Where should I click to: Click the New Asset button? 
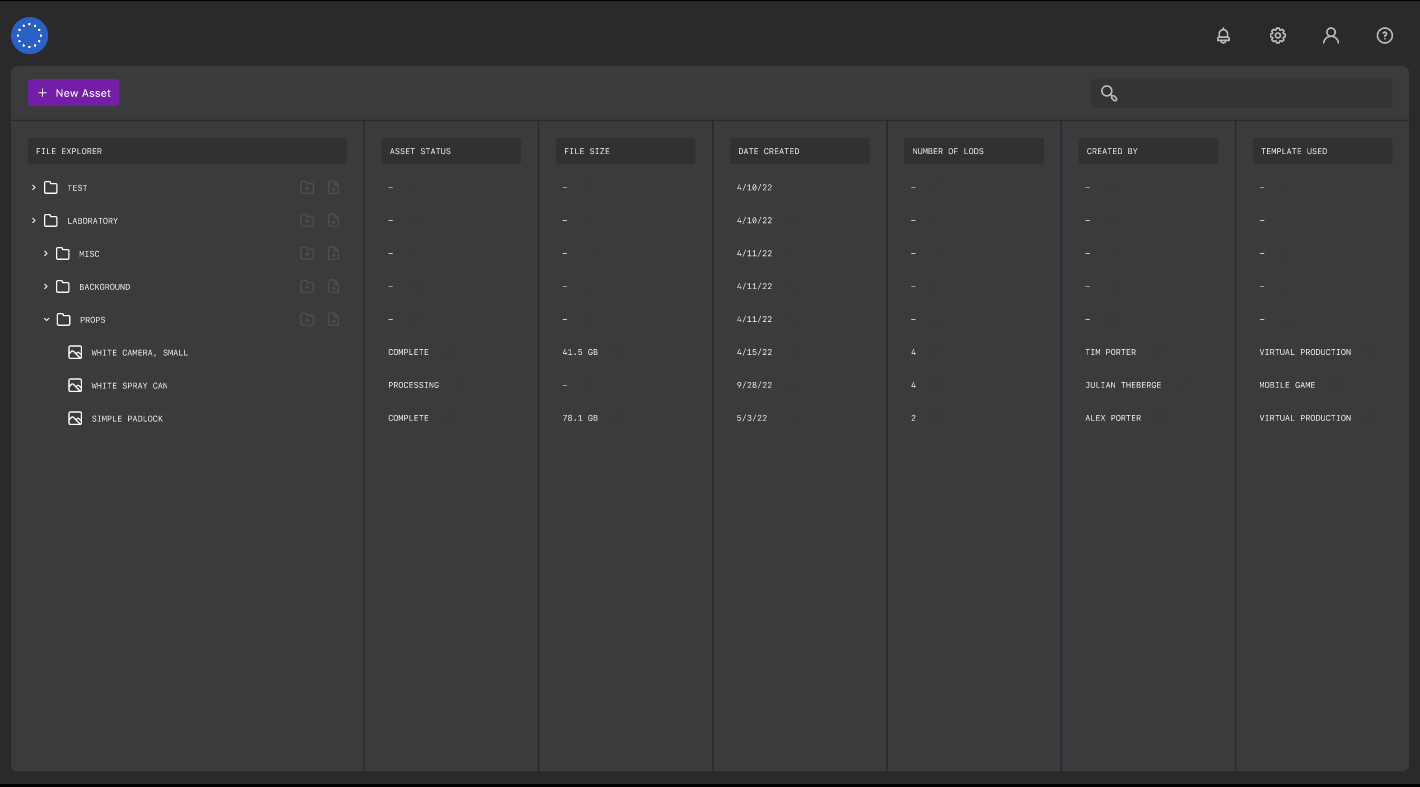point(73,93)
